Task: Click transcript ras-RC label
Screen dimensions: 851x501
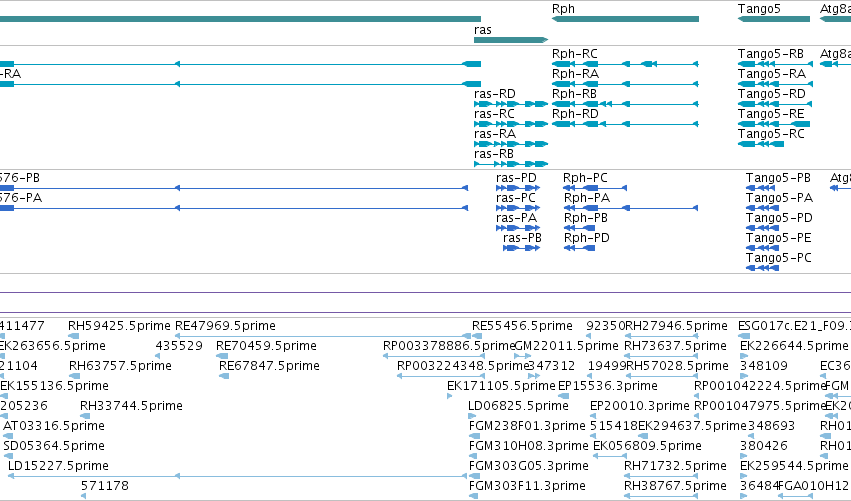Action: tap(494, 114)
